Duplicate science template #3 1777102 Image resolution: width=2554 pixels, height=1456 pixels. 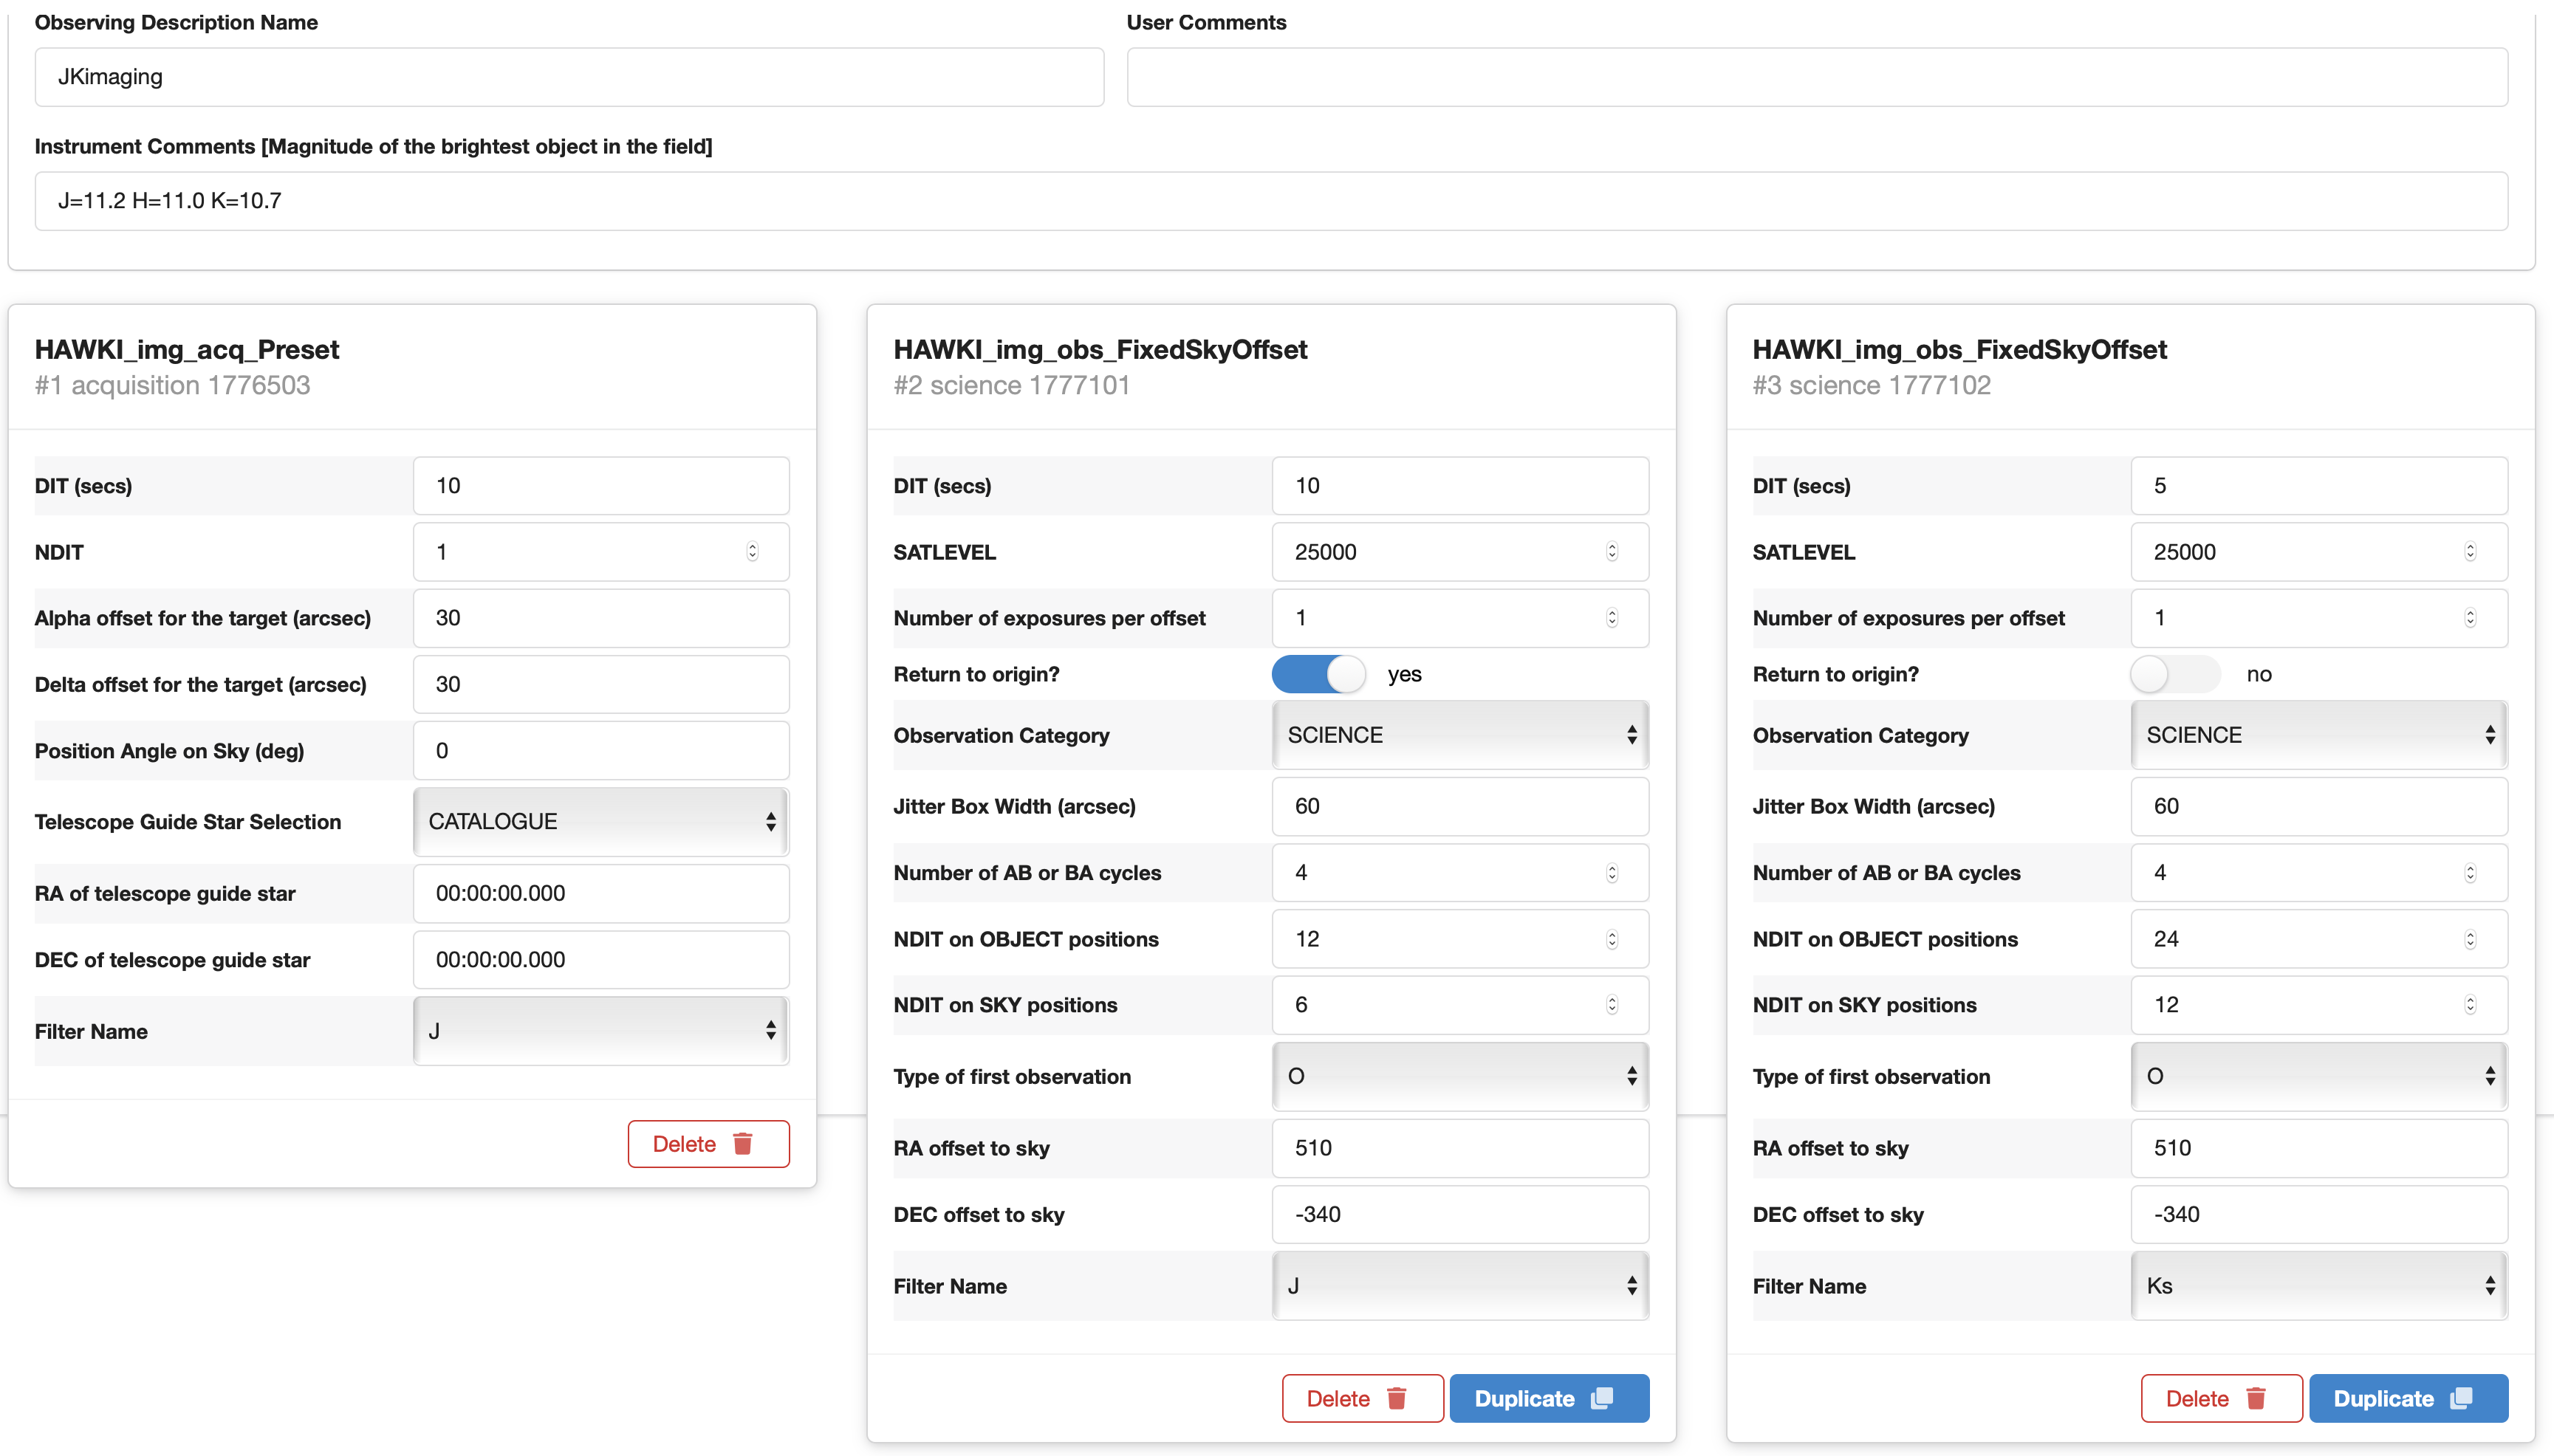point(2408,1398)
